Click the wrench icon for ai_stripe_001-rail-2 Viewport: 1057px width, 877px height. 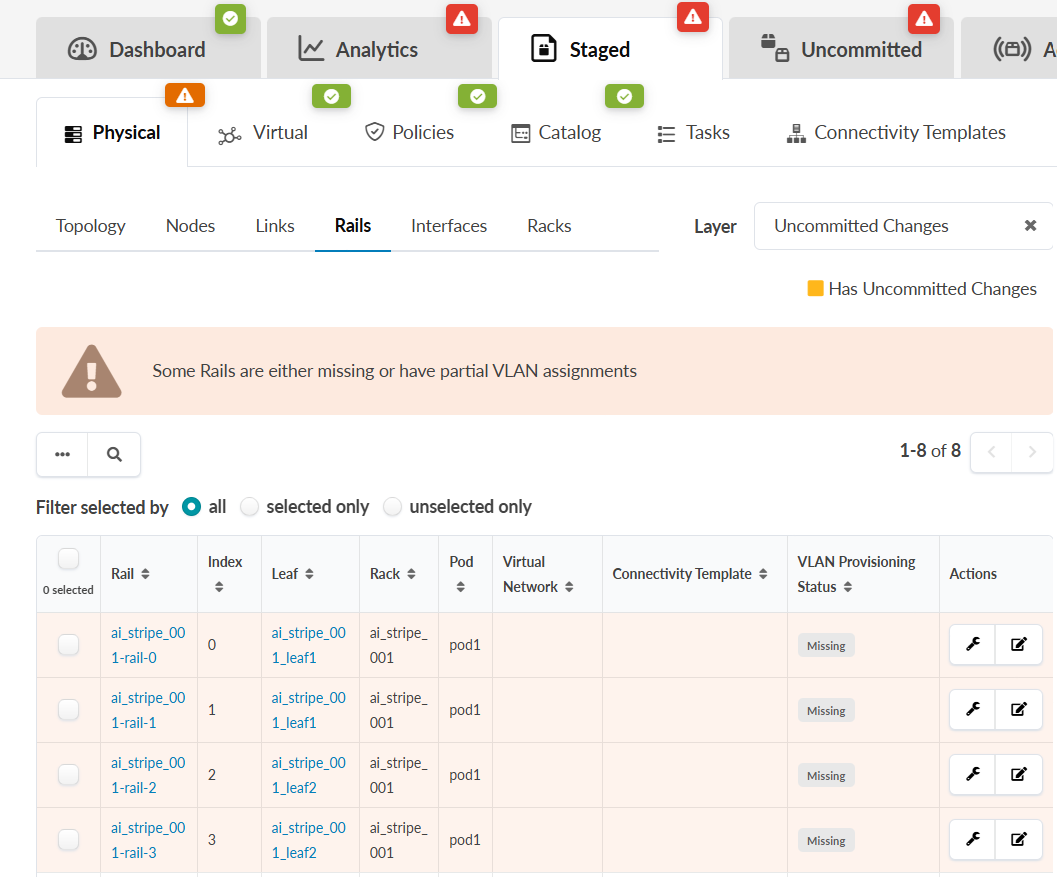tap(972, 775)
